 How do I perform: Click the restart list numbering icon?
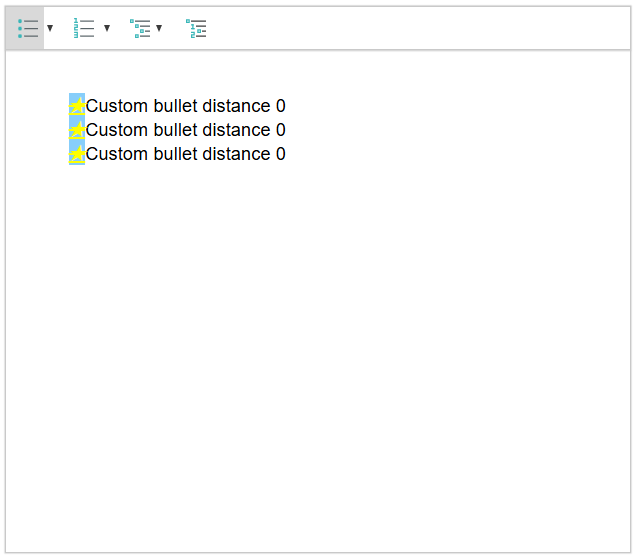point(196,28)
